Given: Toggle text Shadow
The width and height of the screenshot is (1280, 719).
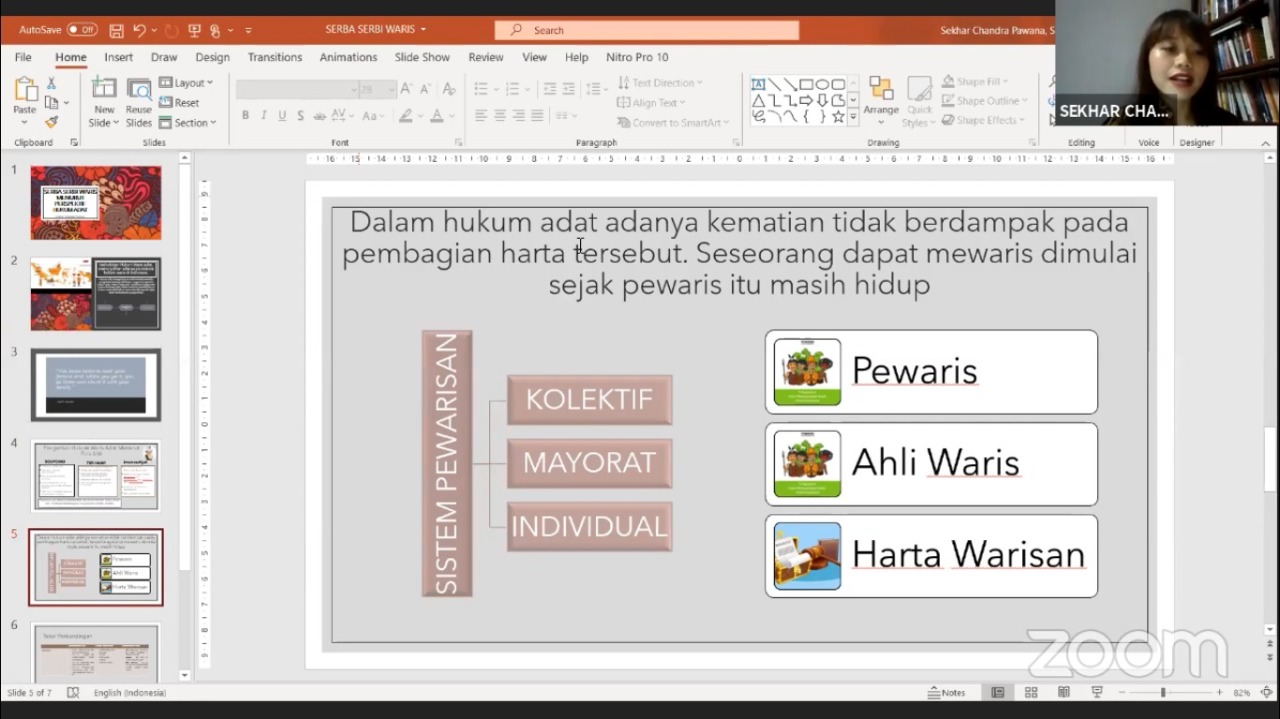Looking at the screenshot, I should (x=302, y=116).
